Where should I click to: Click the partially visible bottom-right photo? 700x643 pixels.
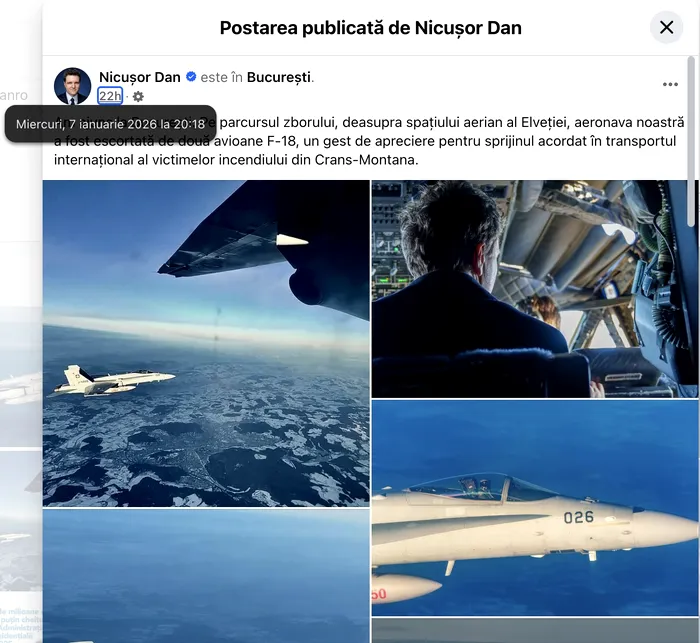(534, 630)
